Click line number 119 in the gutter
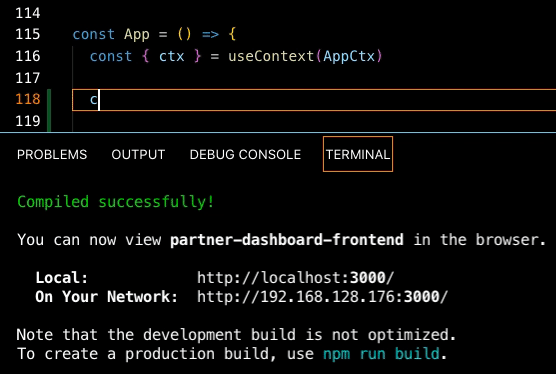The image size is (556, 374). tap(28, 121)
